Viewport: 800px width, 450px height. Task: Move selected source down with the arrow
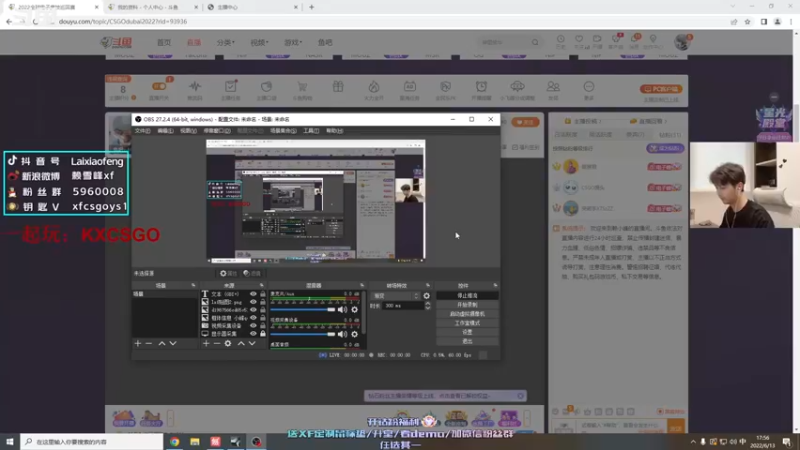[x=252, y=343]
